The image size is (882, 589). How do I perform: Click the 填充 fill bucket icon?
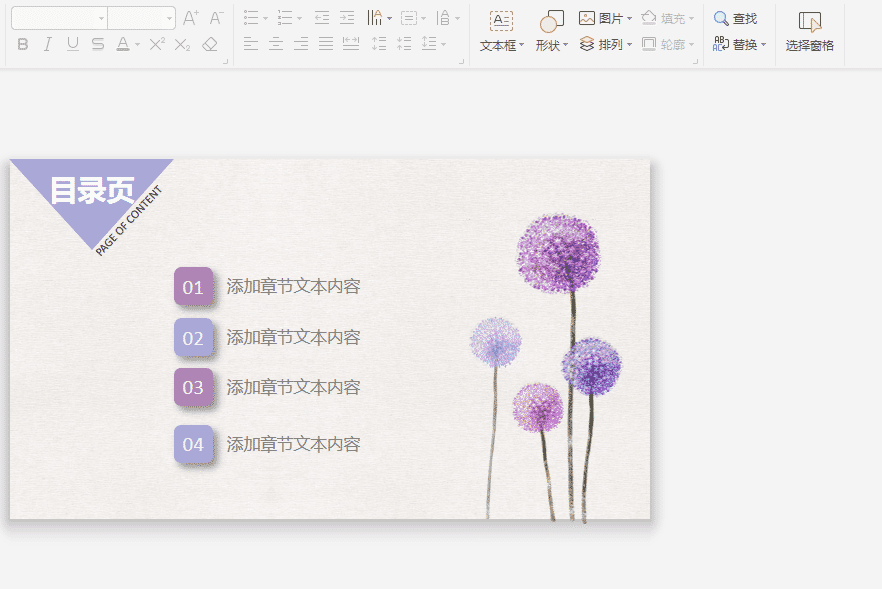[x=649, y=19]
